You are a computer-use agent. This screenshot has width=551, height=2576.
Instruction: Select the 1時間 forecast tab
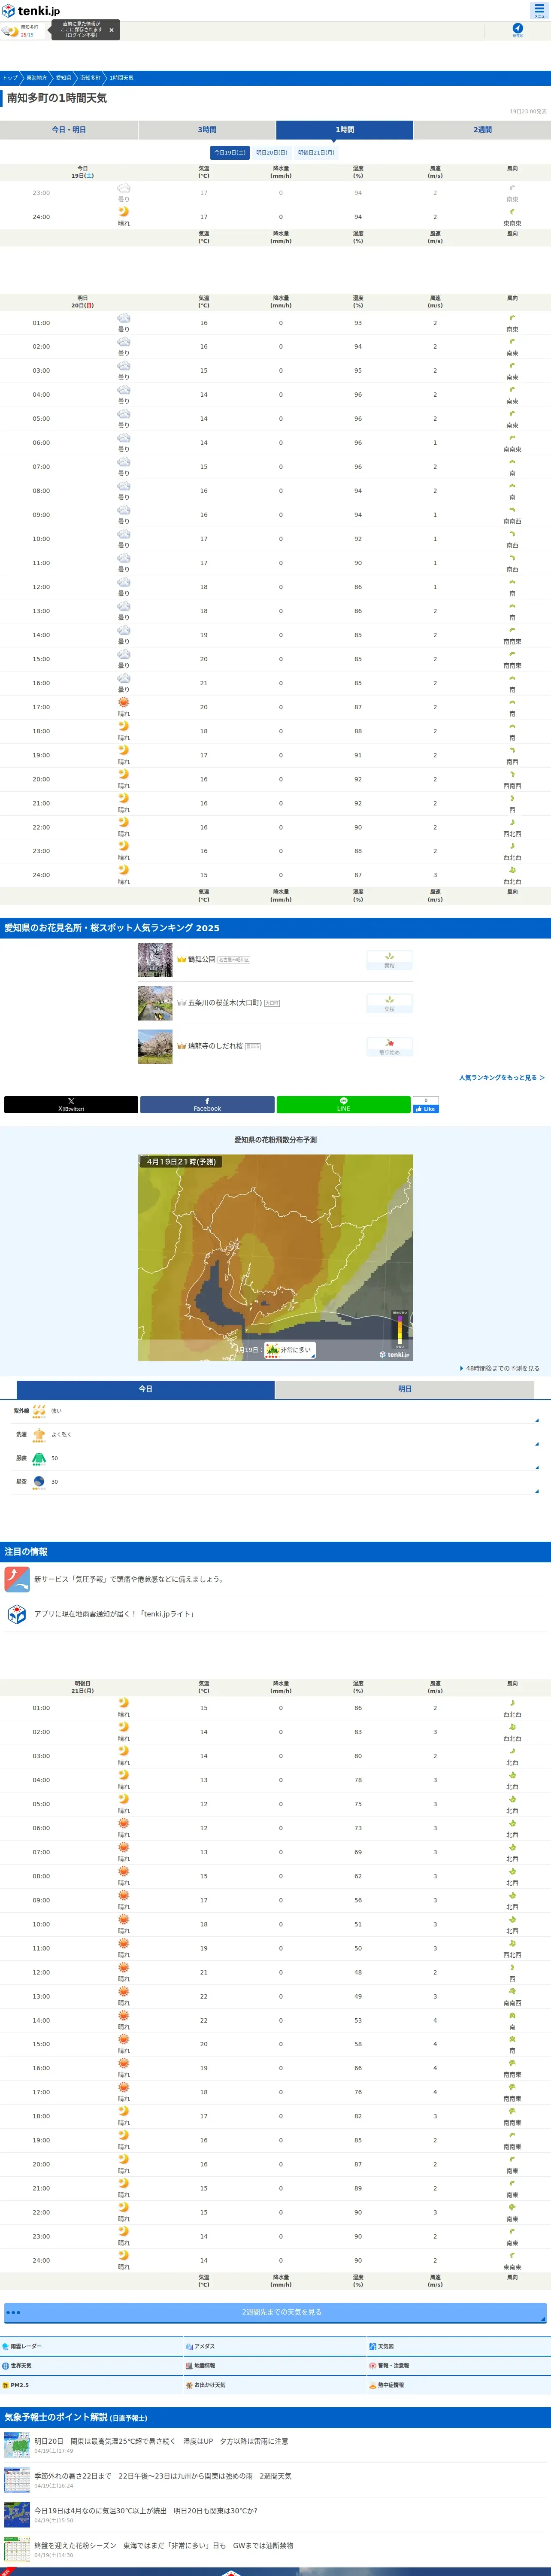[344, 130]
